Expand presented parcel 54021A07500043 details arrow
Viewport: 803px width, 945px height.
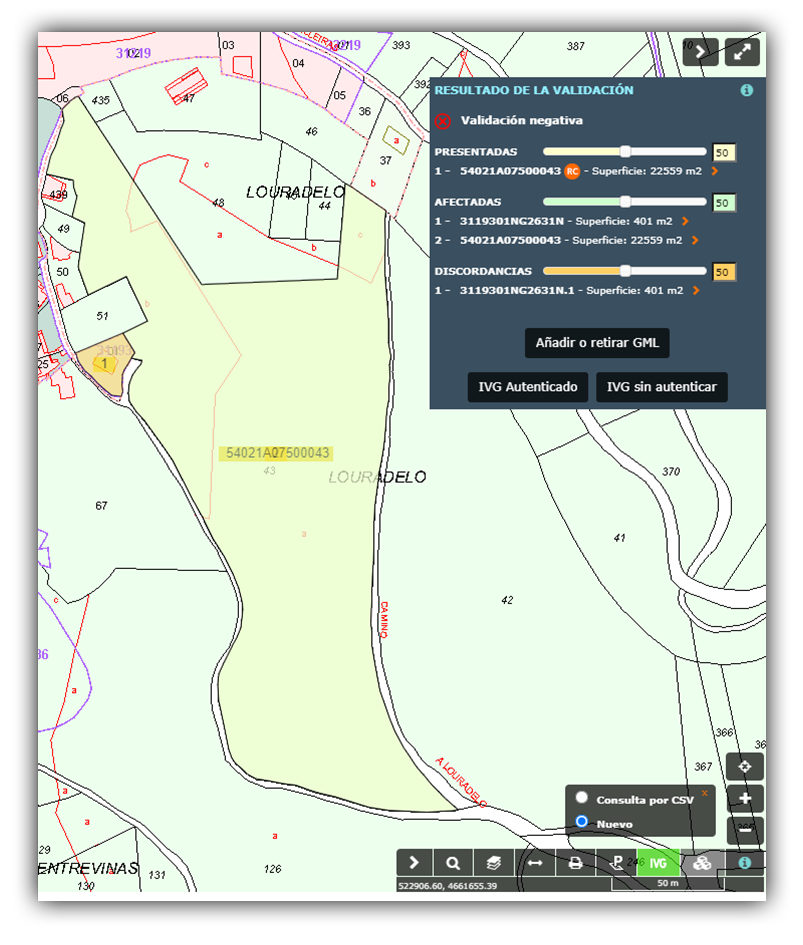click(x=715, y=172)
